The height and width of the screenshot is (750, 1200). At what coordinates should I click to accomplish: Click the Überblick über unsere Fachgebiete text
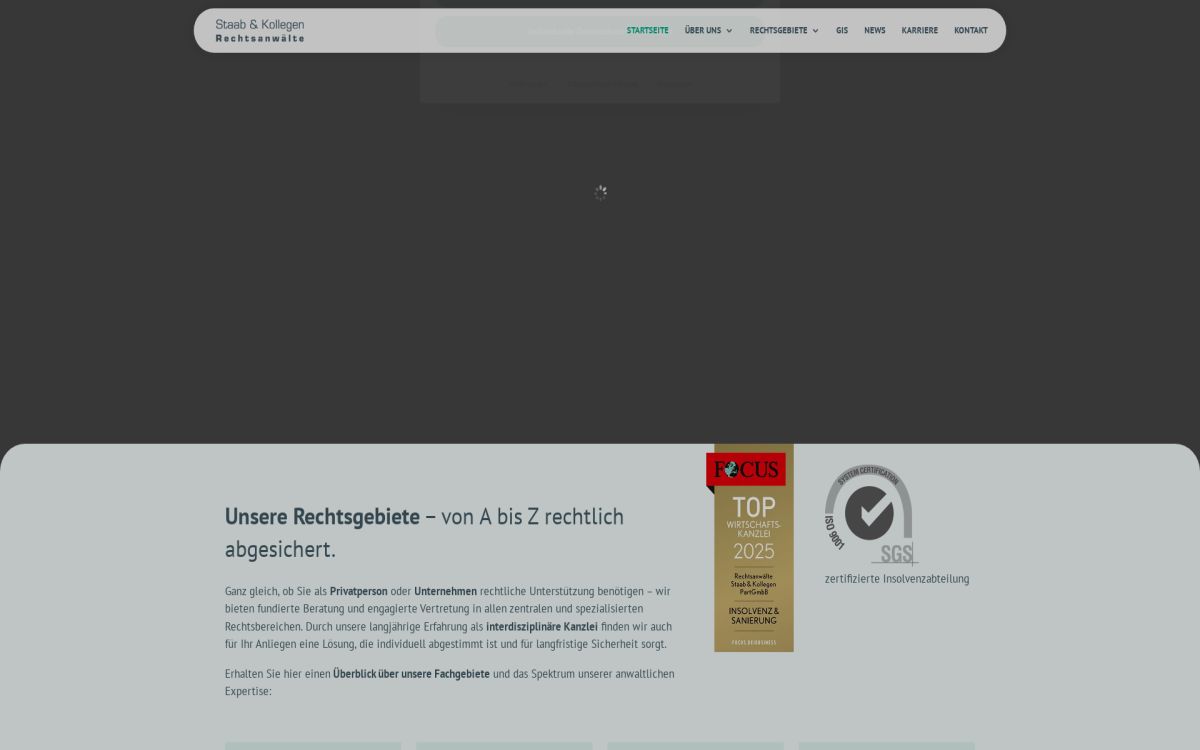[411, 674]
